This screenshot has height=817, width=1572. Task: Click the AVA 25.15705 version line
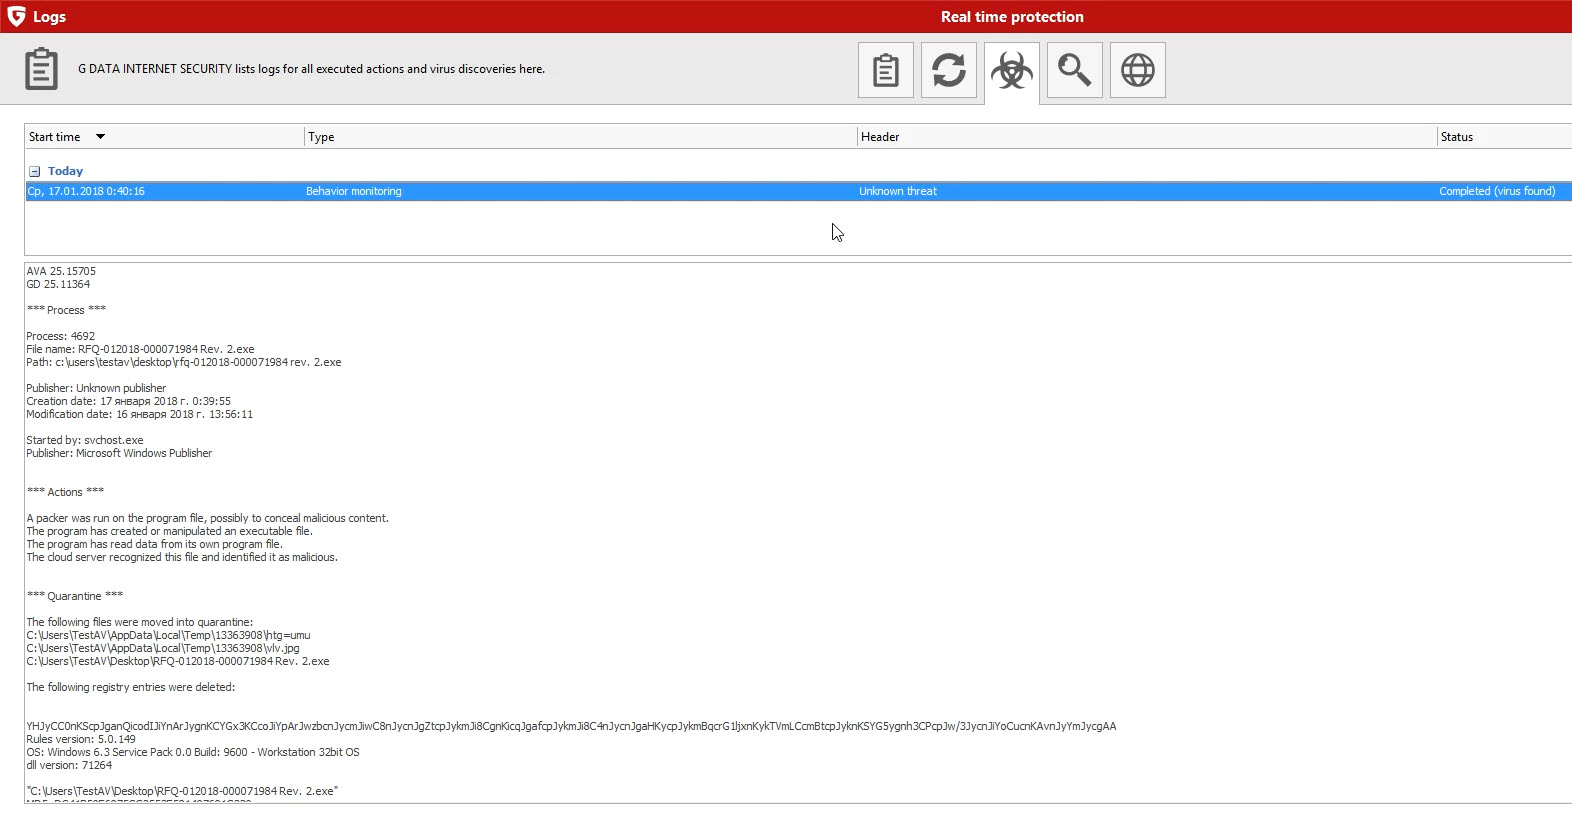click(61, 271)
